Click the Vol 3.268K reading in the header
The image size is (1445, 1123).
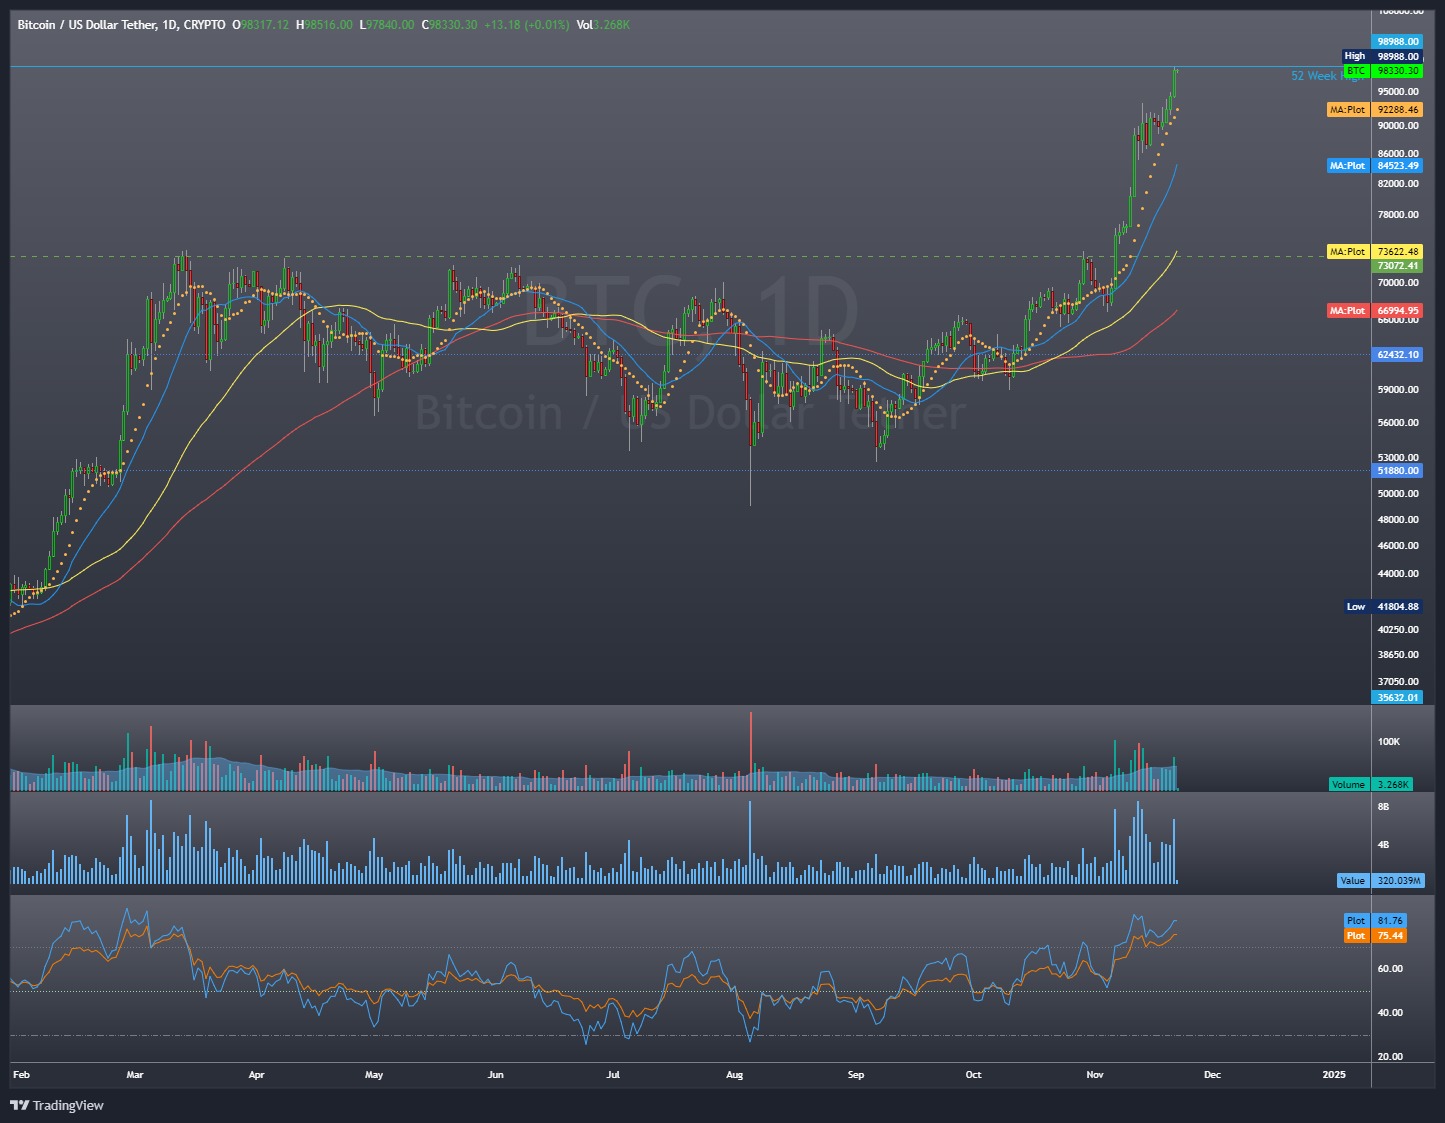(603, 25)
